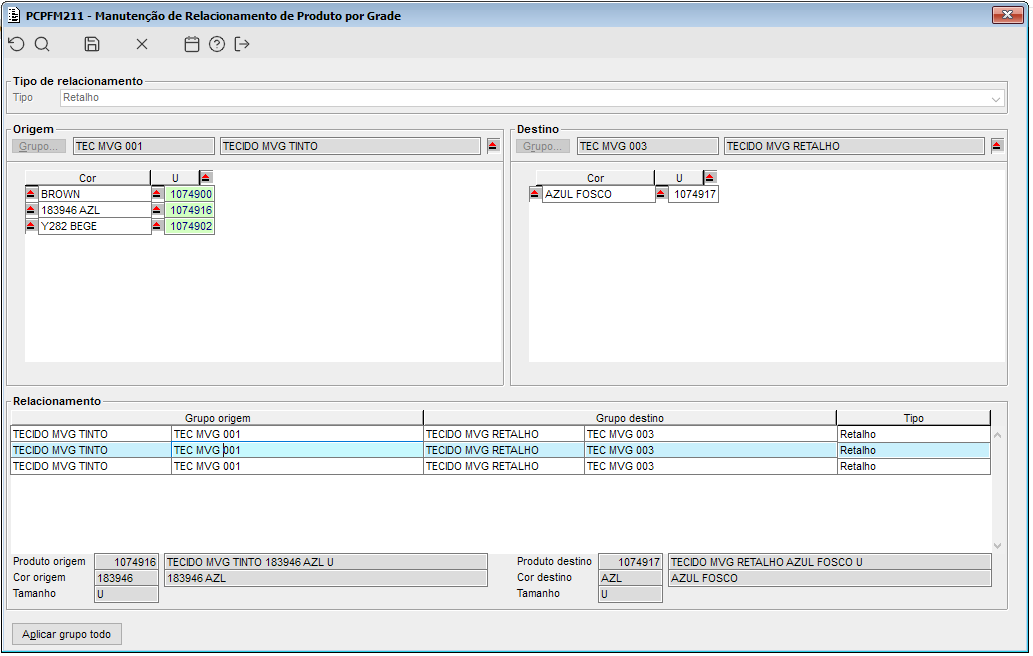The image size is (1033, 656).
Task: Open the calendar toolbar icon
Action: pos(192,44)
